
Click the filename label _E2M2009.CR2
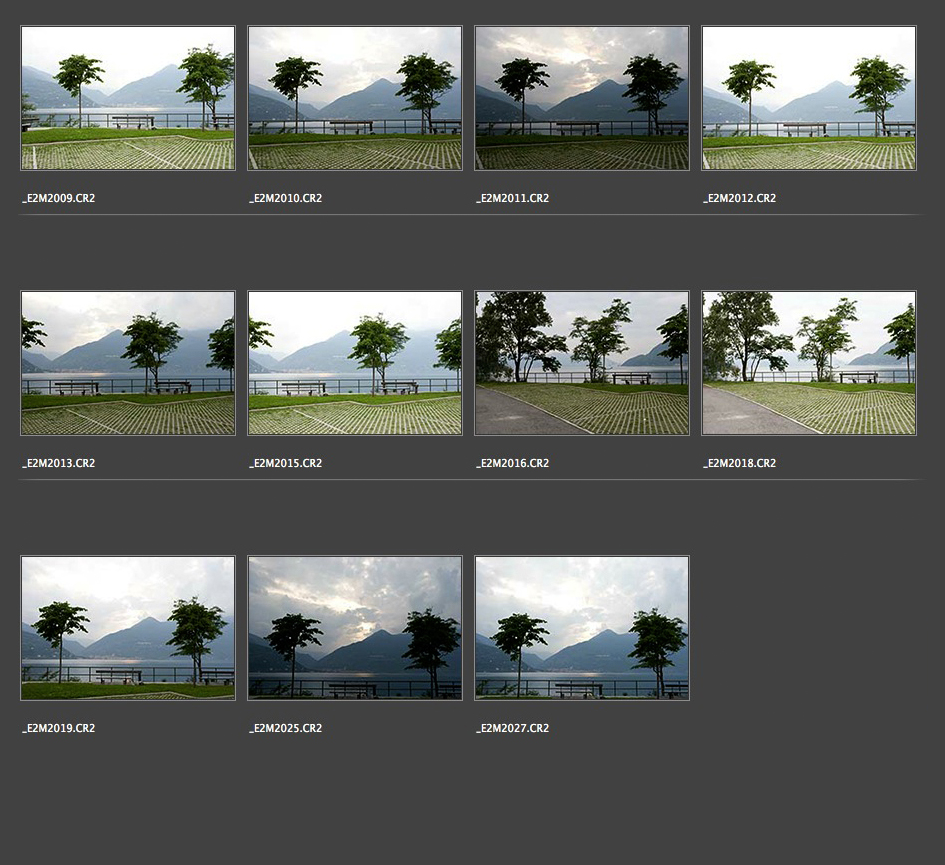click(59, 198)
